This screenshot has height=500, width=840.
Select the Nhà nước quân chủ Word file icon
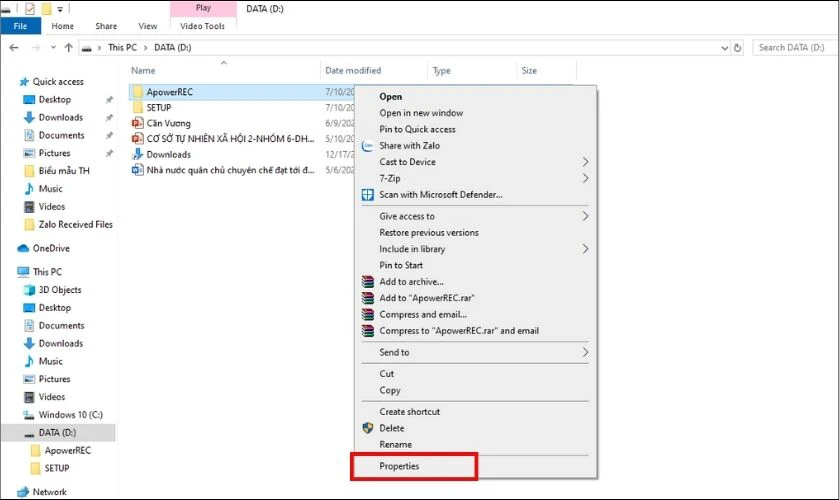pyautogui.click(x=138, y=170)
